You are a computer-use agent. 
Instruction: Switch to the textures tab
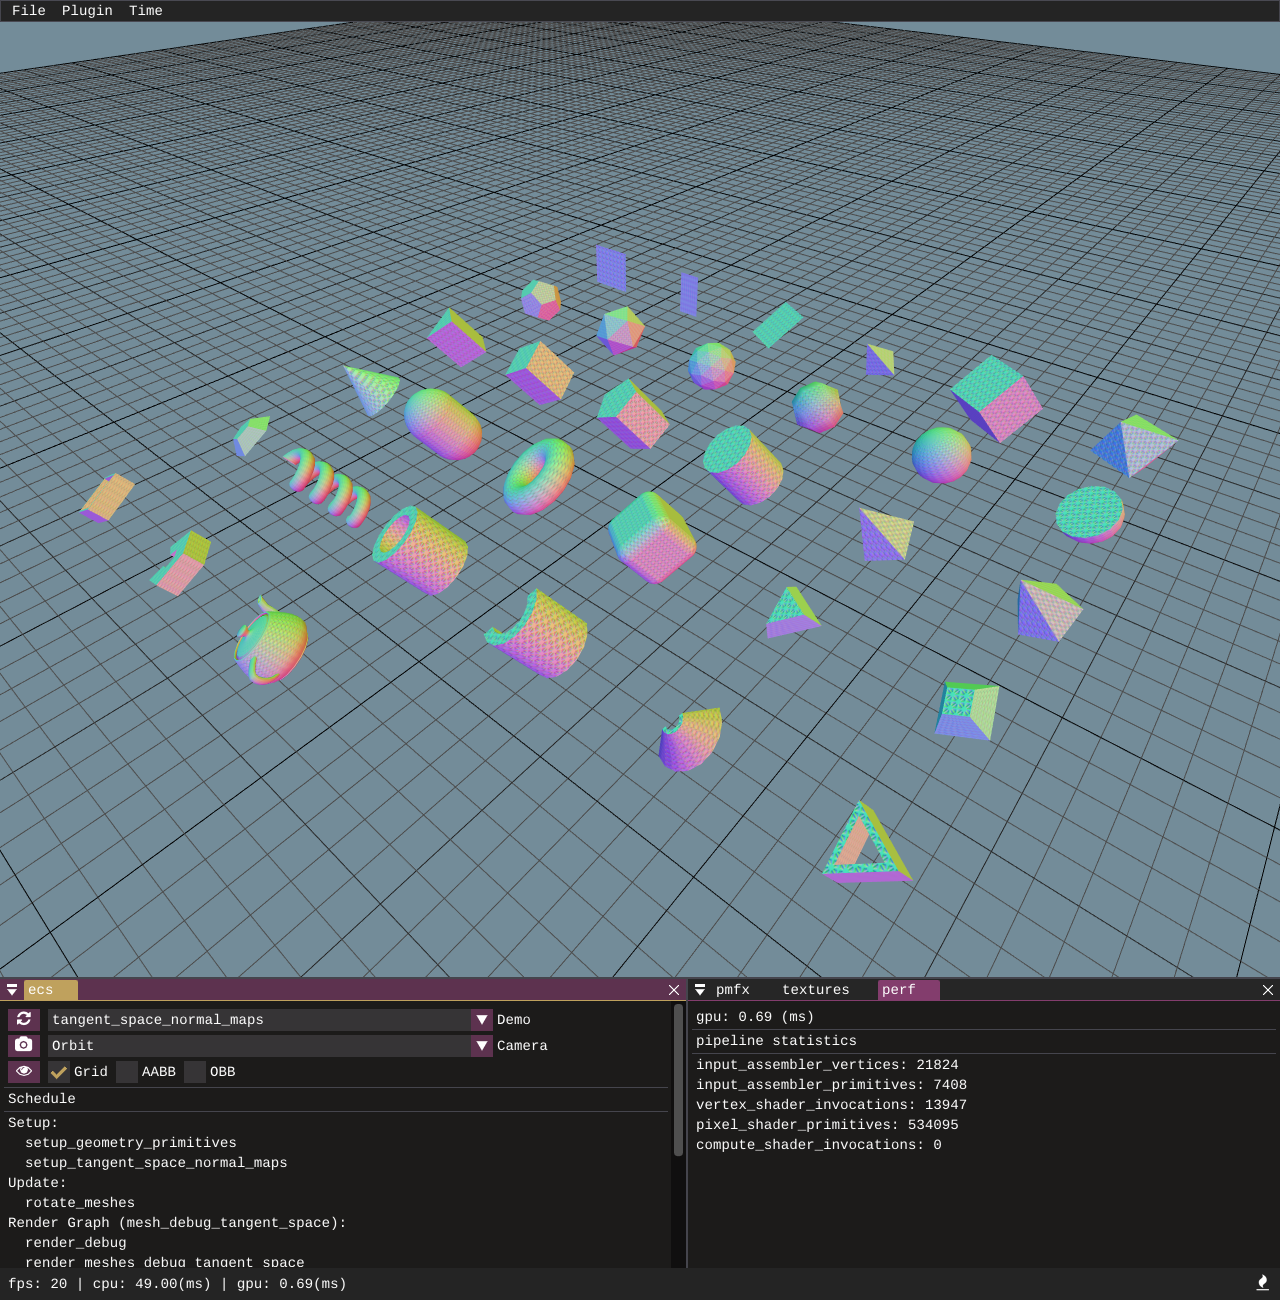point(815,990)
